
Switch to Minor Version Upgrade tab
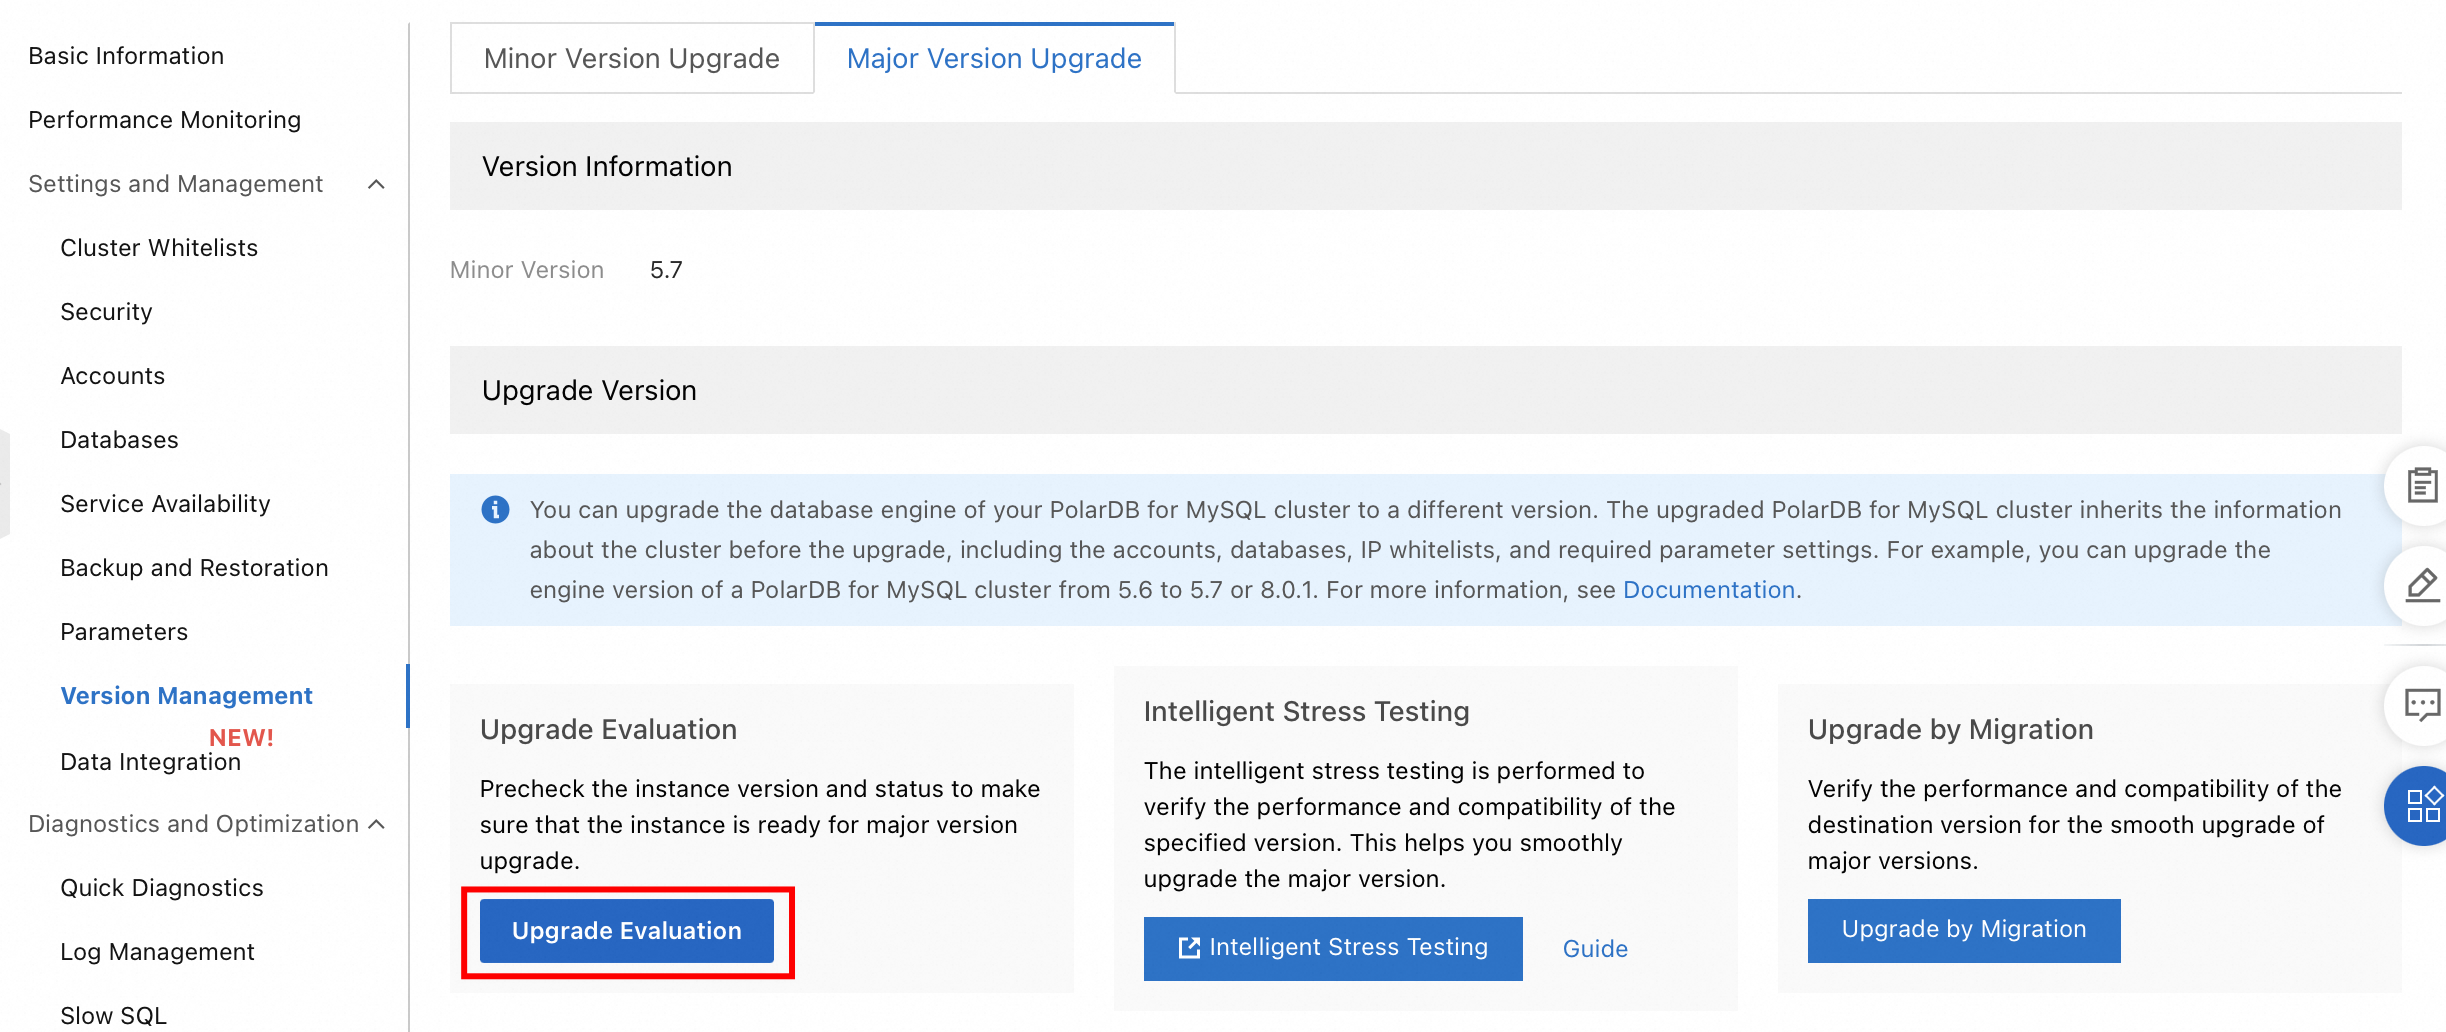click(631, 59)
